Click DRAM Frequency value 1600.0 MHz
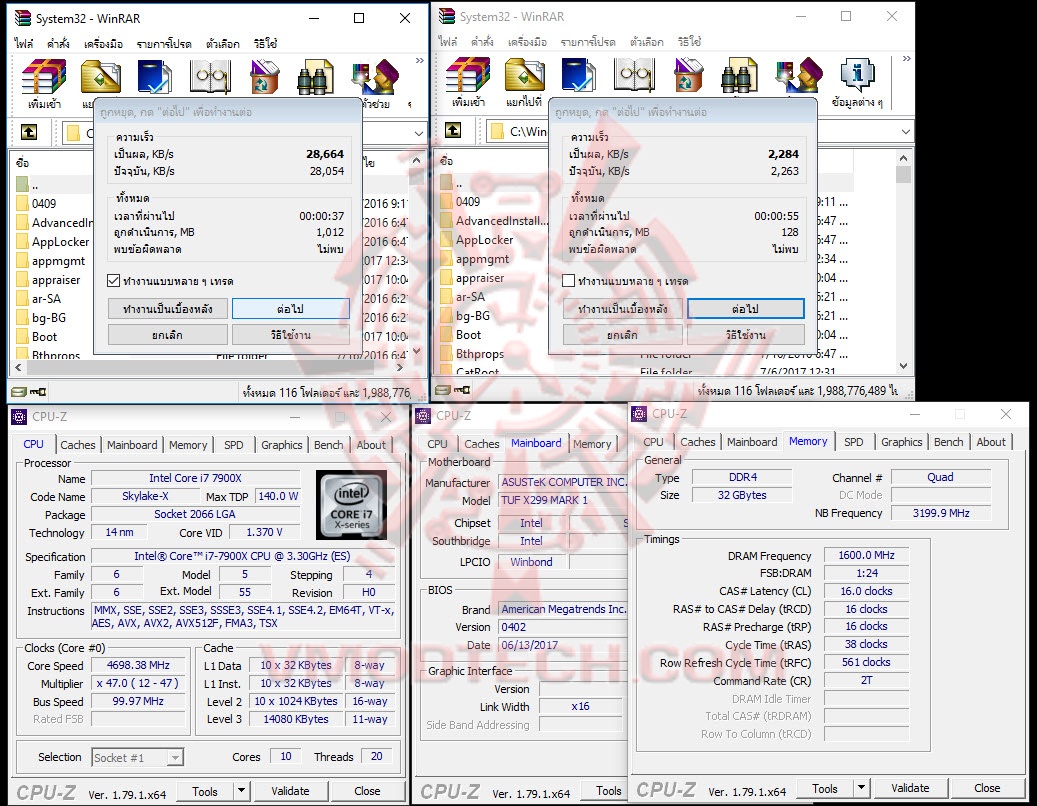This screenshot has height=806, width=1037. (866, 555)
